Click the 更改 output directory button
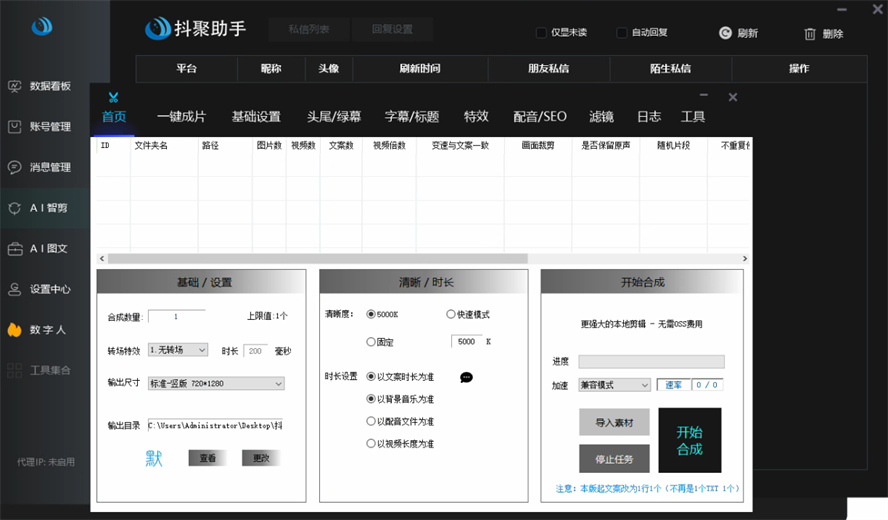This screenshot has width=888, height=520. tap(261, 458)
